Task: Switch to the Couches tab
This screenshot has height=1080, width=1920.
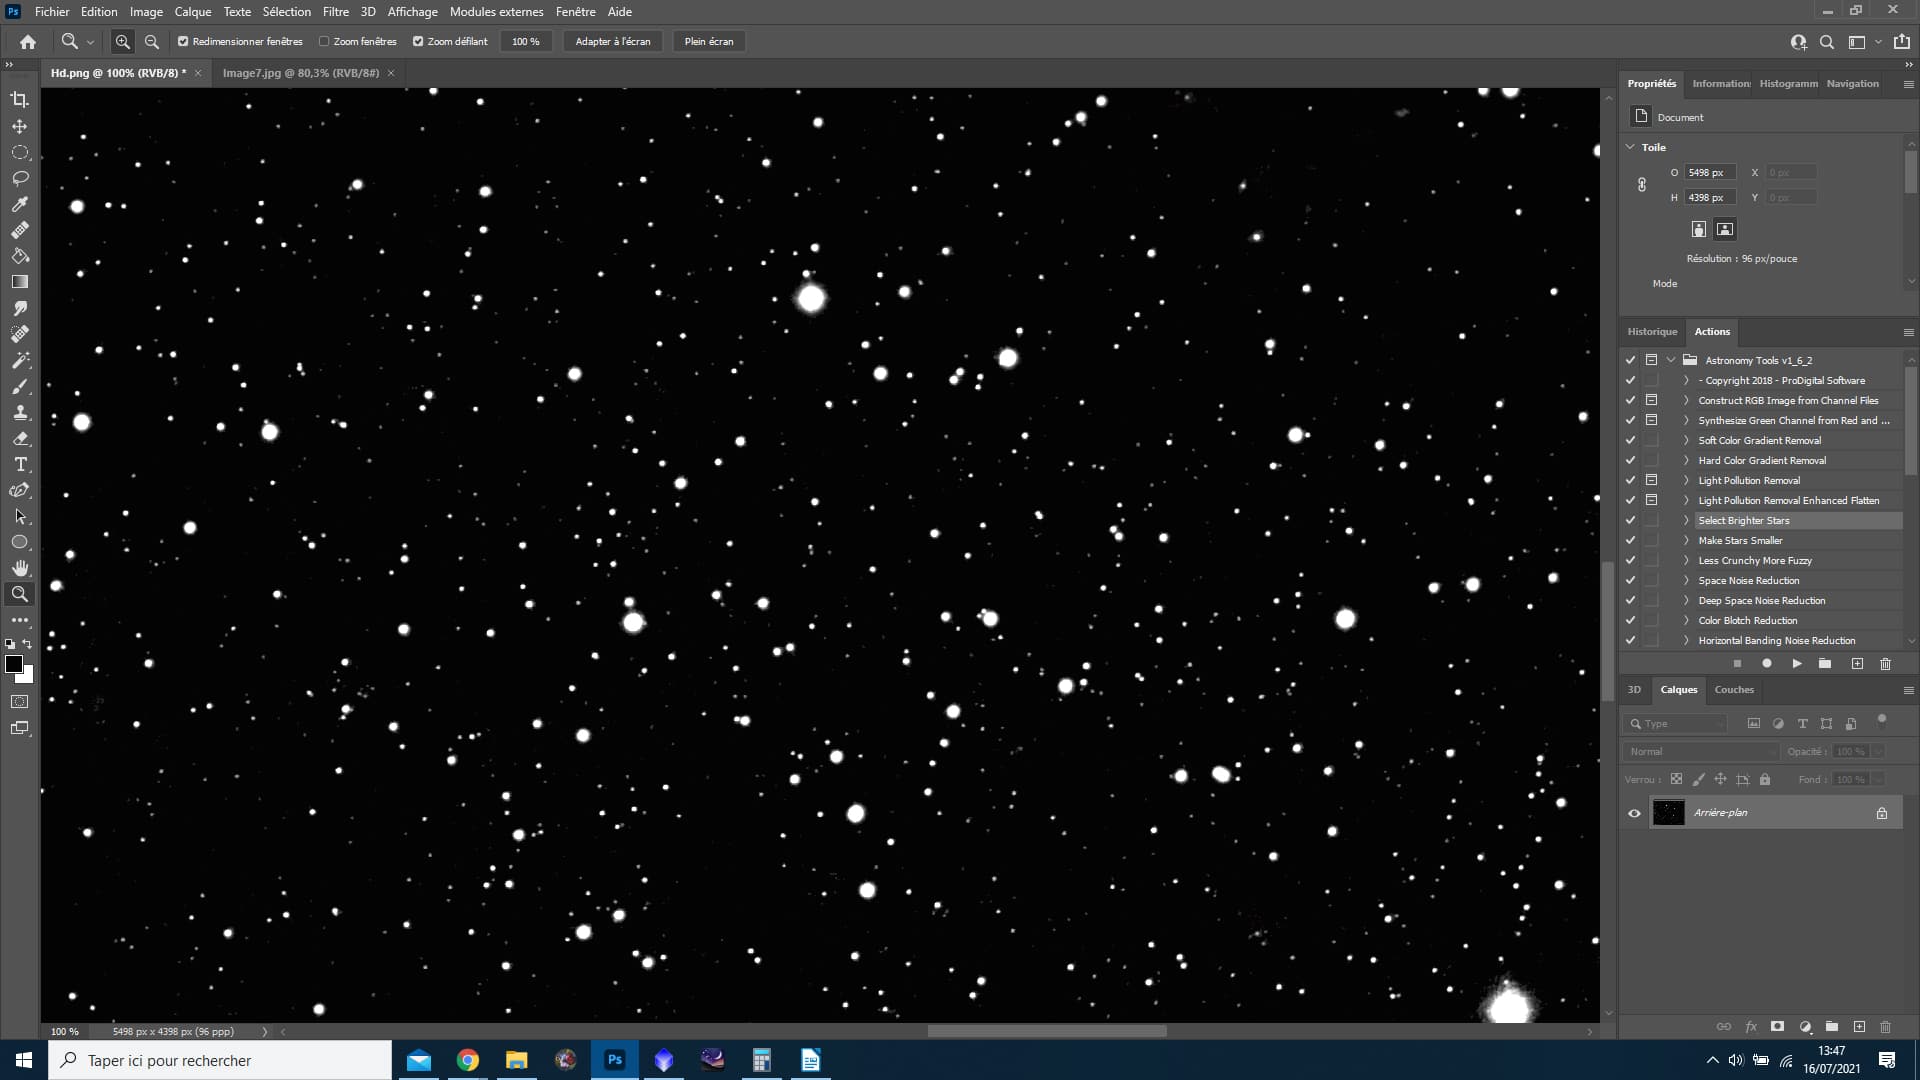Action: [x=1734, y=690]
